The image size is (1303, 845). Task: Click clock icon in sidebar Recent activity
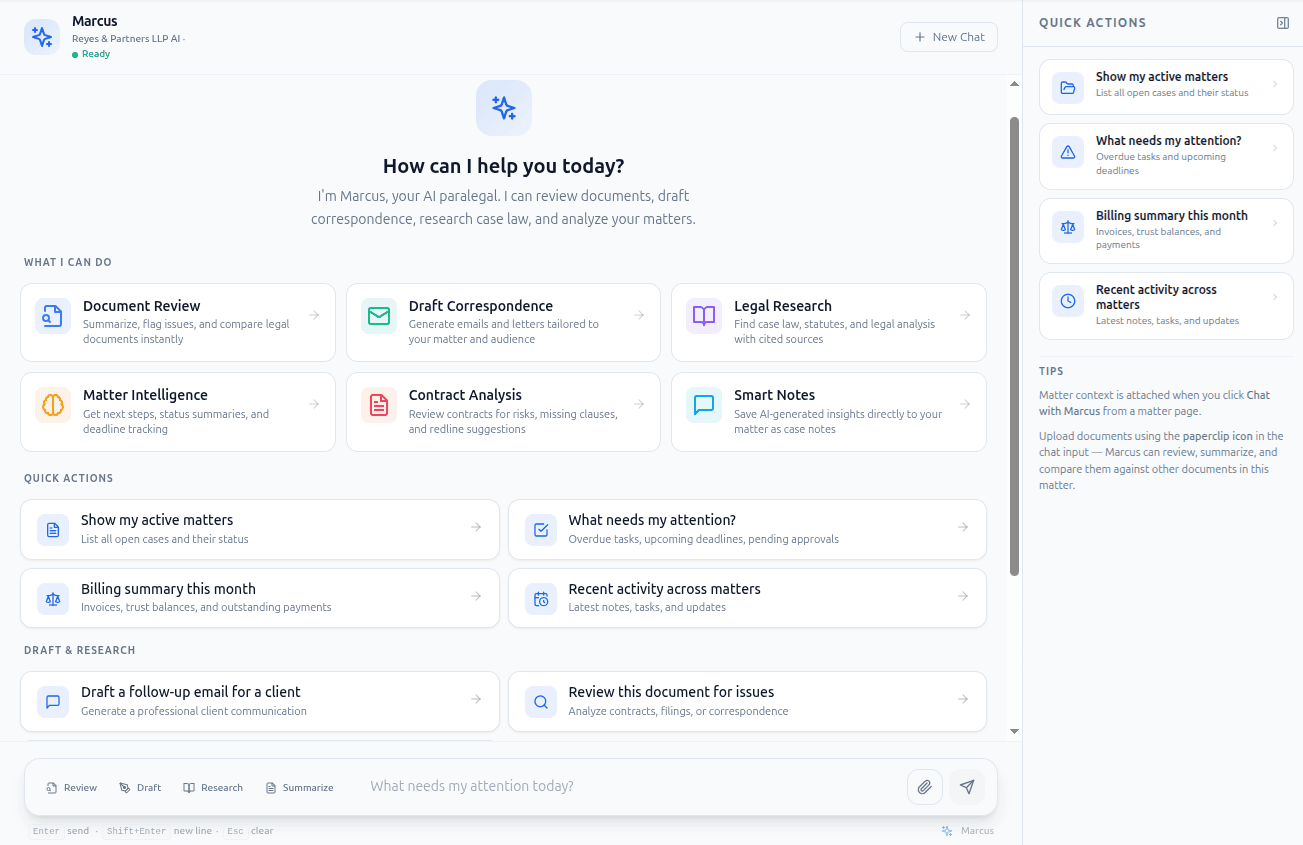[1068, 301]
